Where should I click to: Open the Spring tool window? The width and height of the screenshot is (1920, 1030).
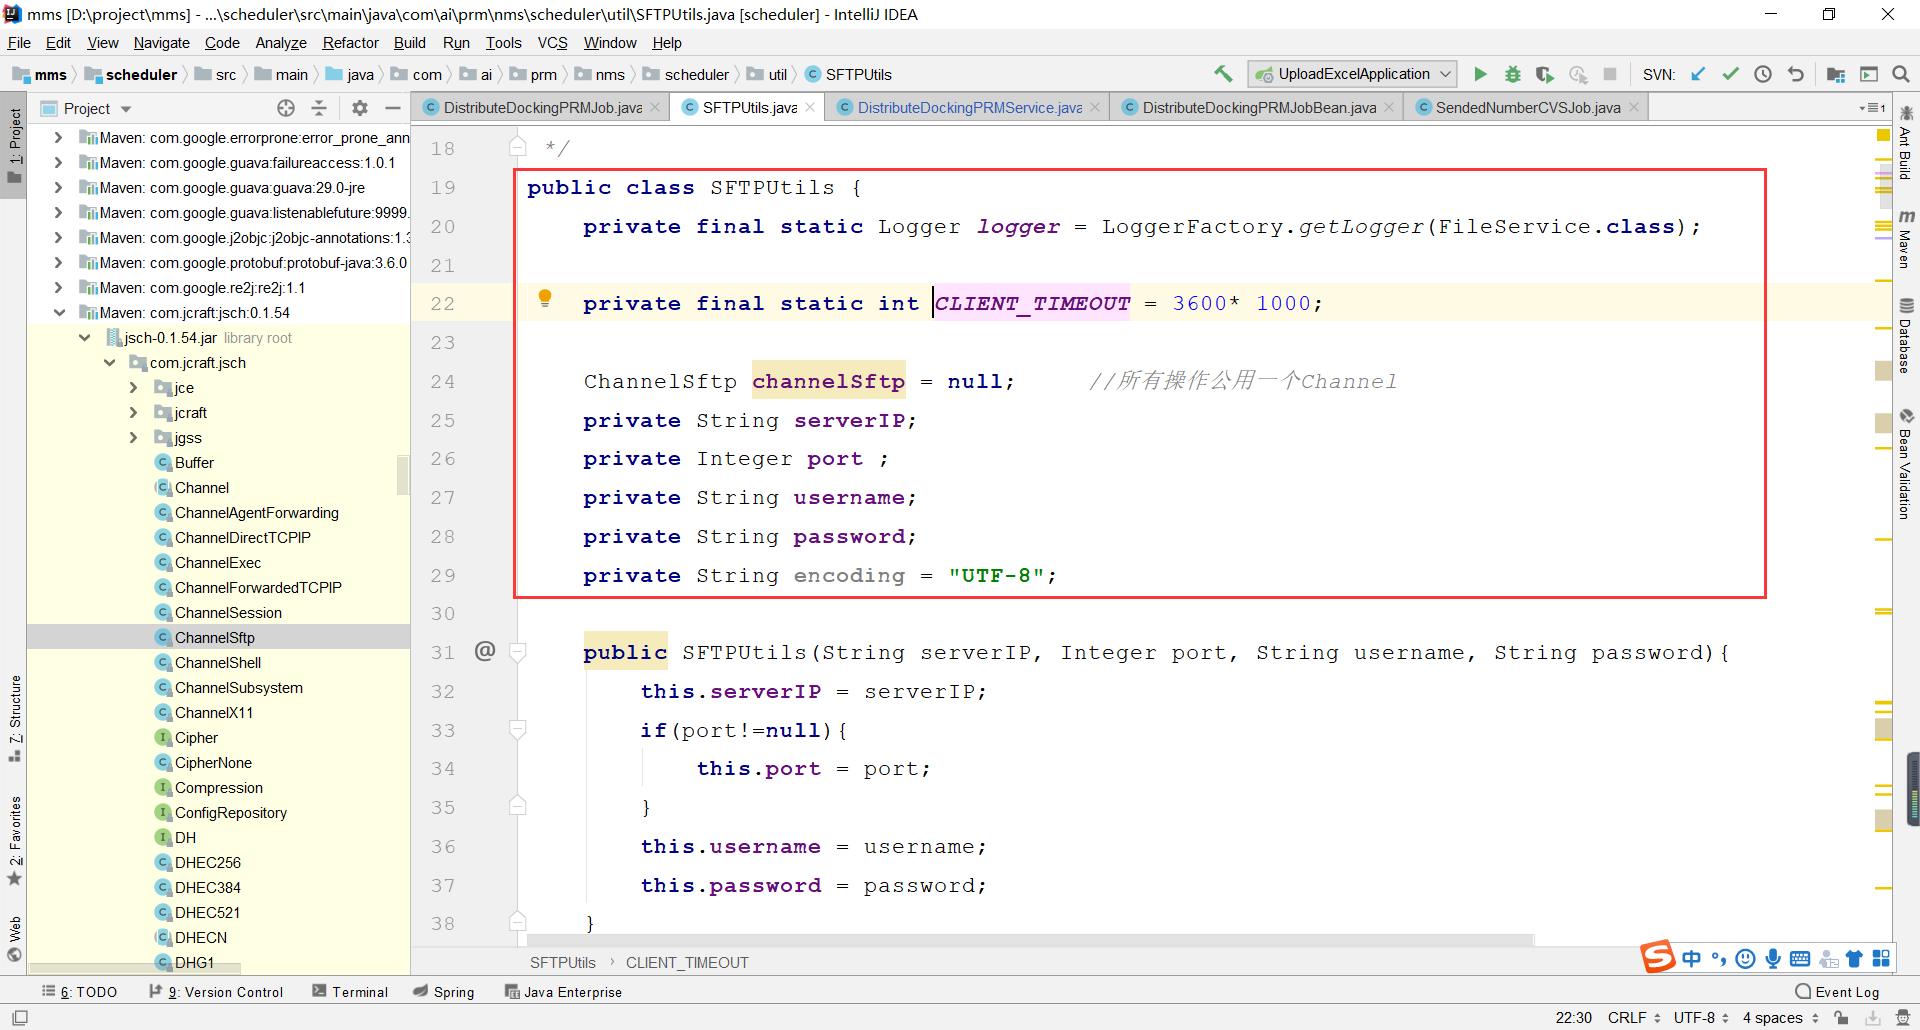click(444, 992)
